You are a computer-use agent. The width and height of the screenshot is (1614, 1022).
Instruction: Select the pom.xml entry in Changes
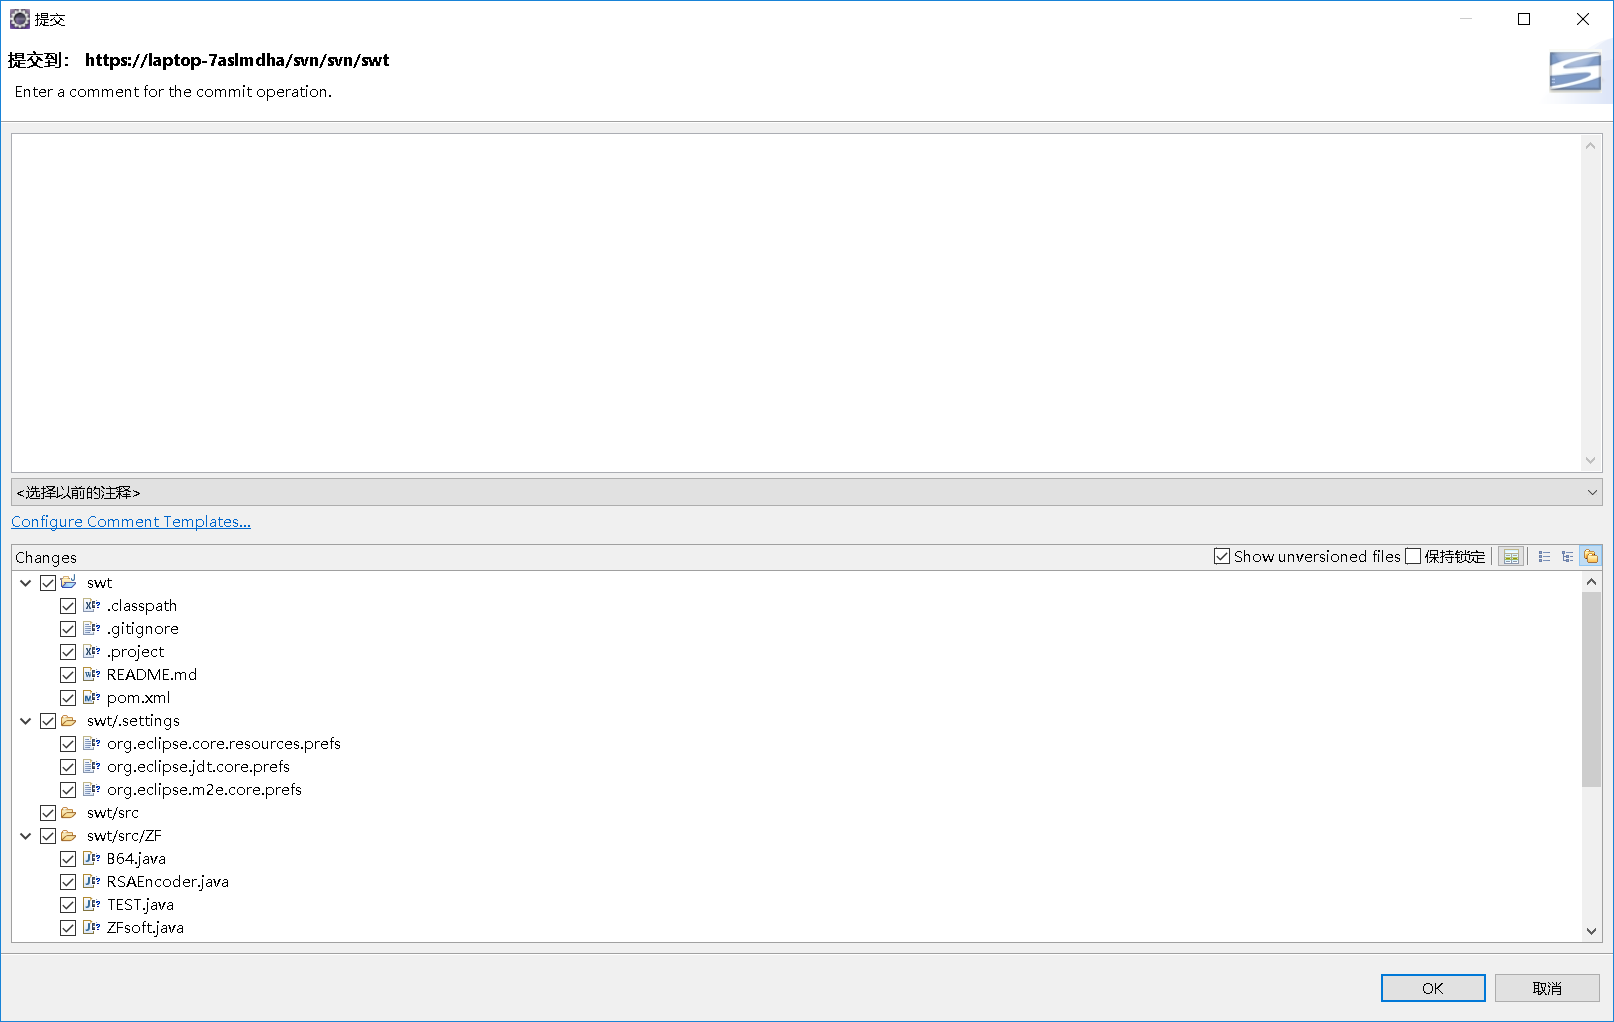(x=138, y=697)
